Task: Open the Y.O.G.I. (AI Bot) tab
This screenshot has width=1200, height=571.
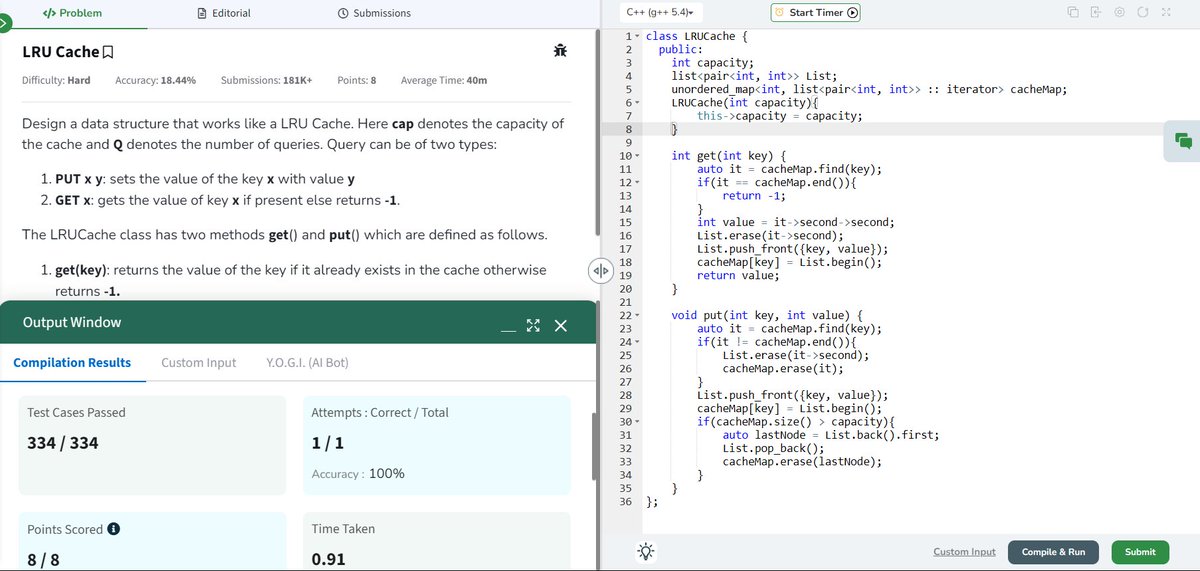Action: 308,362
